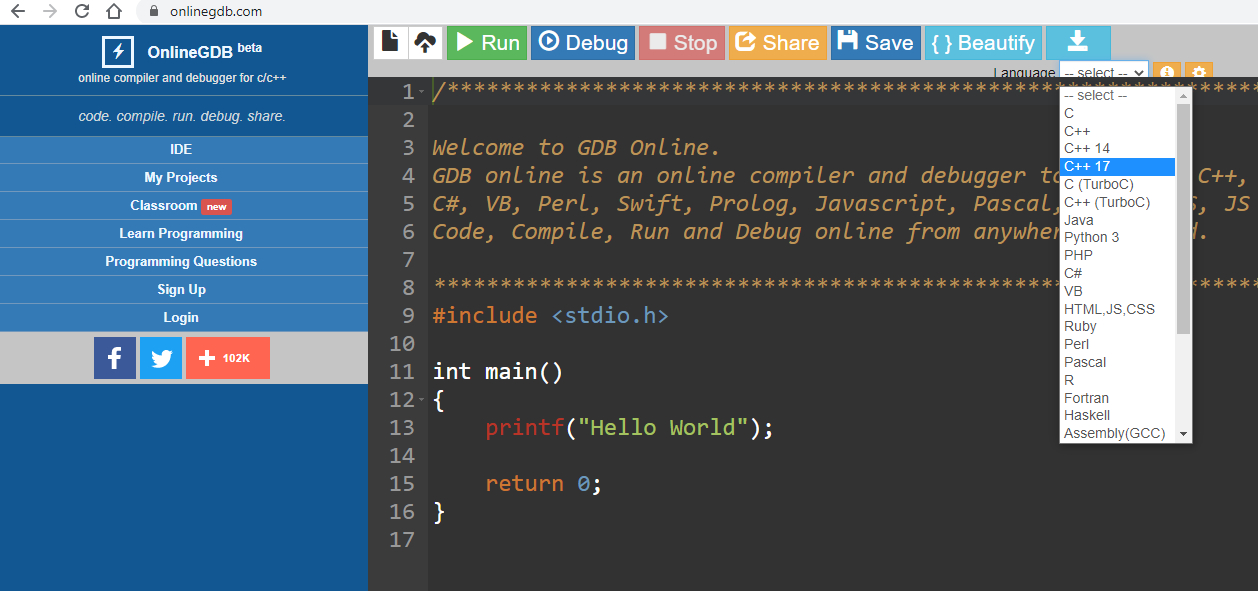
Task: Select the '-- select --' placeholder list option
Action: (1118, 96)
